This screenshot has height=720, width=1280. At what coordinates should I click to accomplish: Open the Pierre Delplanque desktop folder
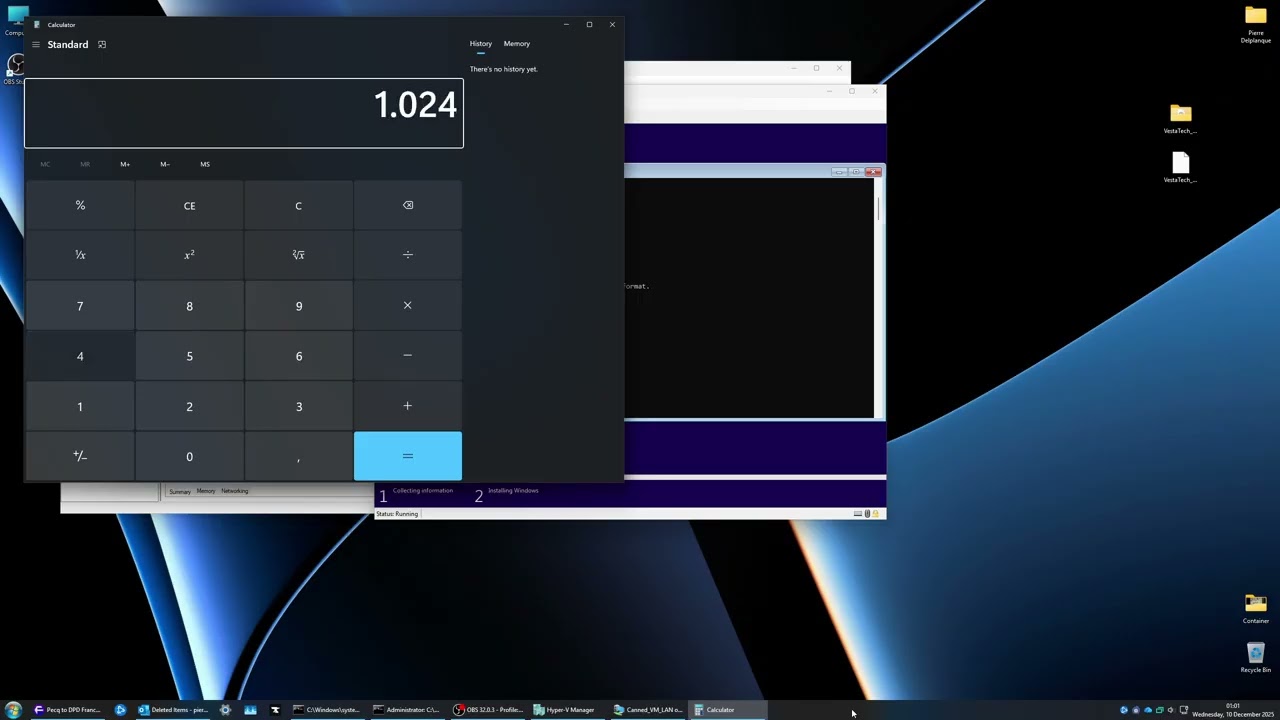1256,26
